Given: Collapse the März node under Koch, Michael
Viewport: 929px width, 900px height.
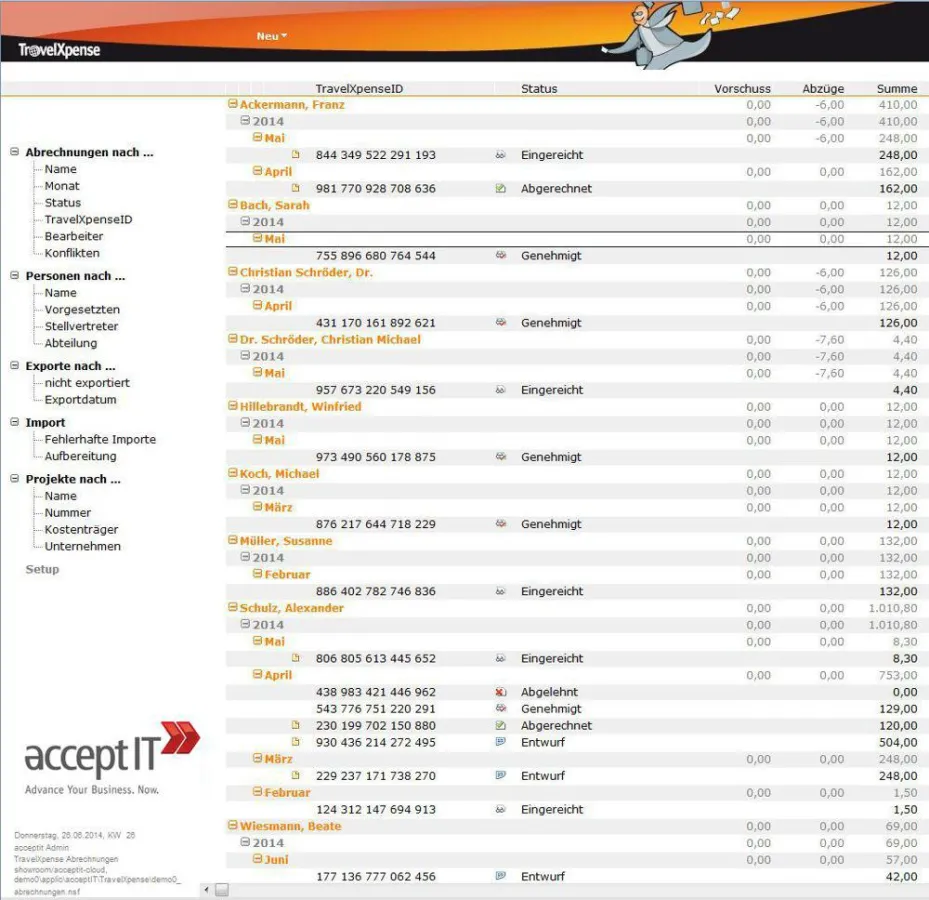Looking at the screenshot, I should 257,507.
